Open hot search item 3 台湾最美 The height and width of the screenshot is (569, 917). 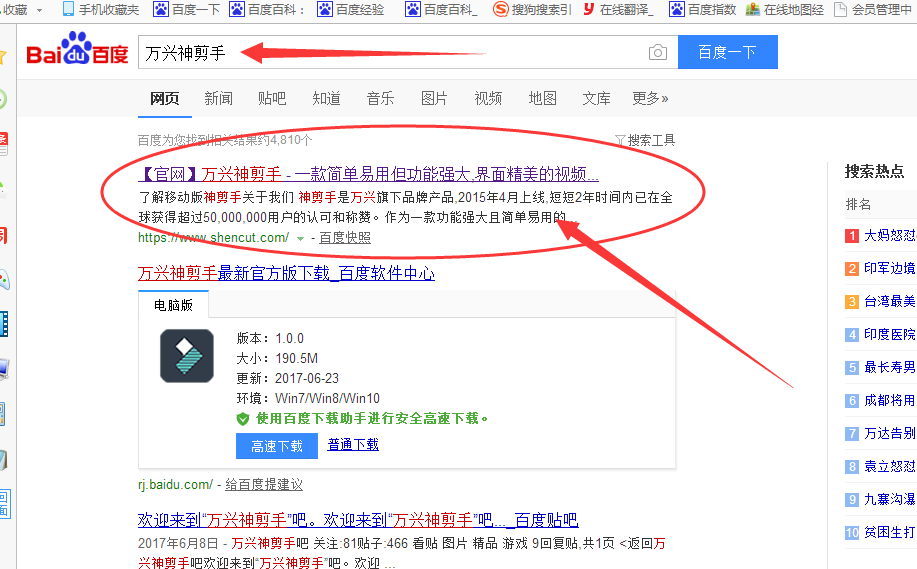pos(889,302)
